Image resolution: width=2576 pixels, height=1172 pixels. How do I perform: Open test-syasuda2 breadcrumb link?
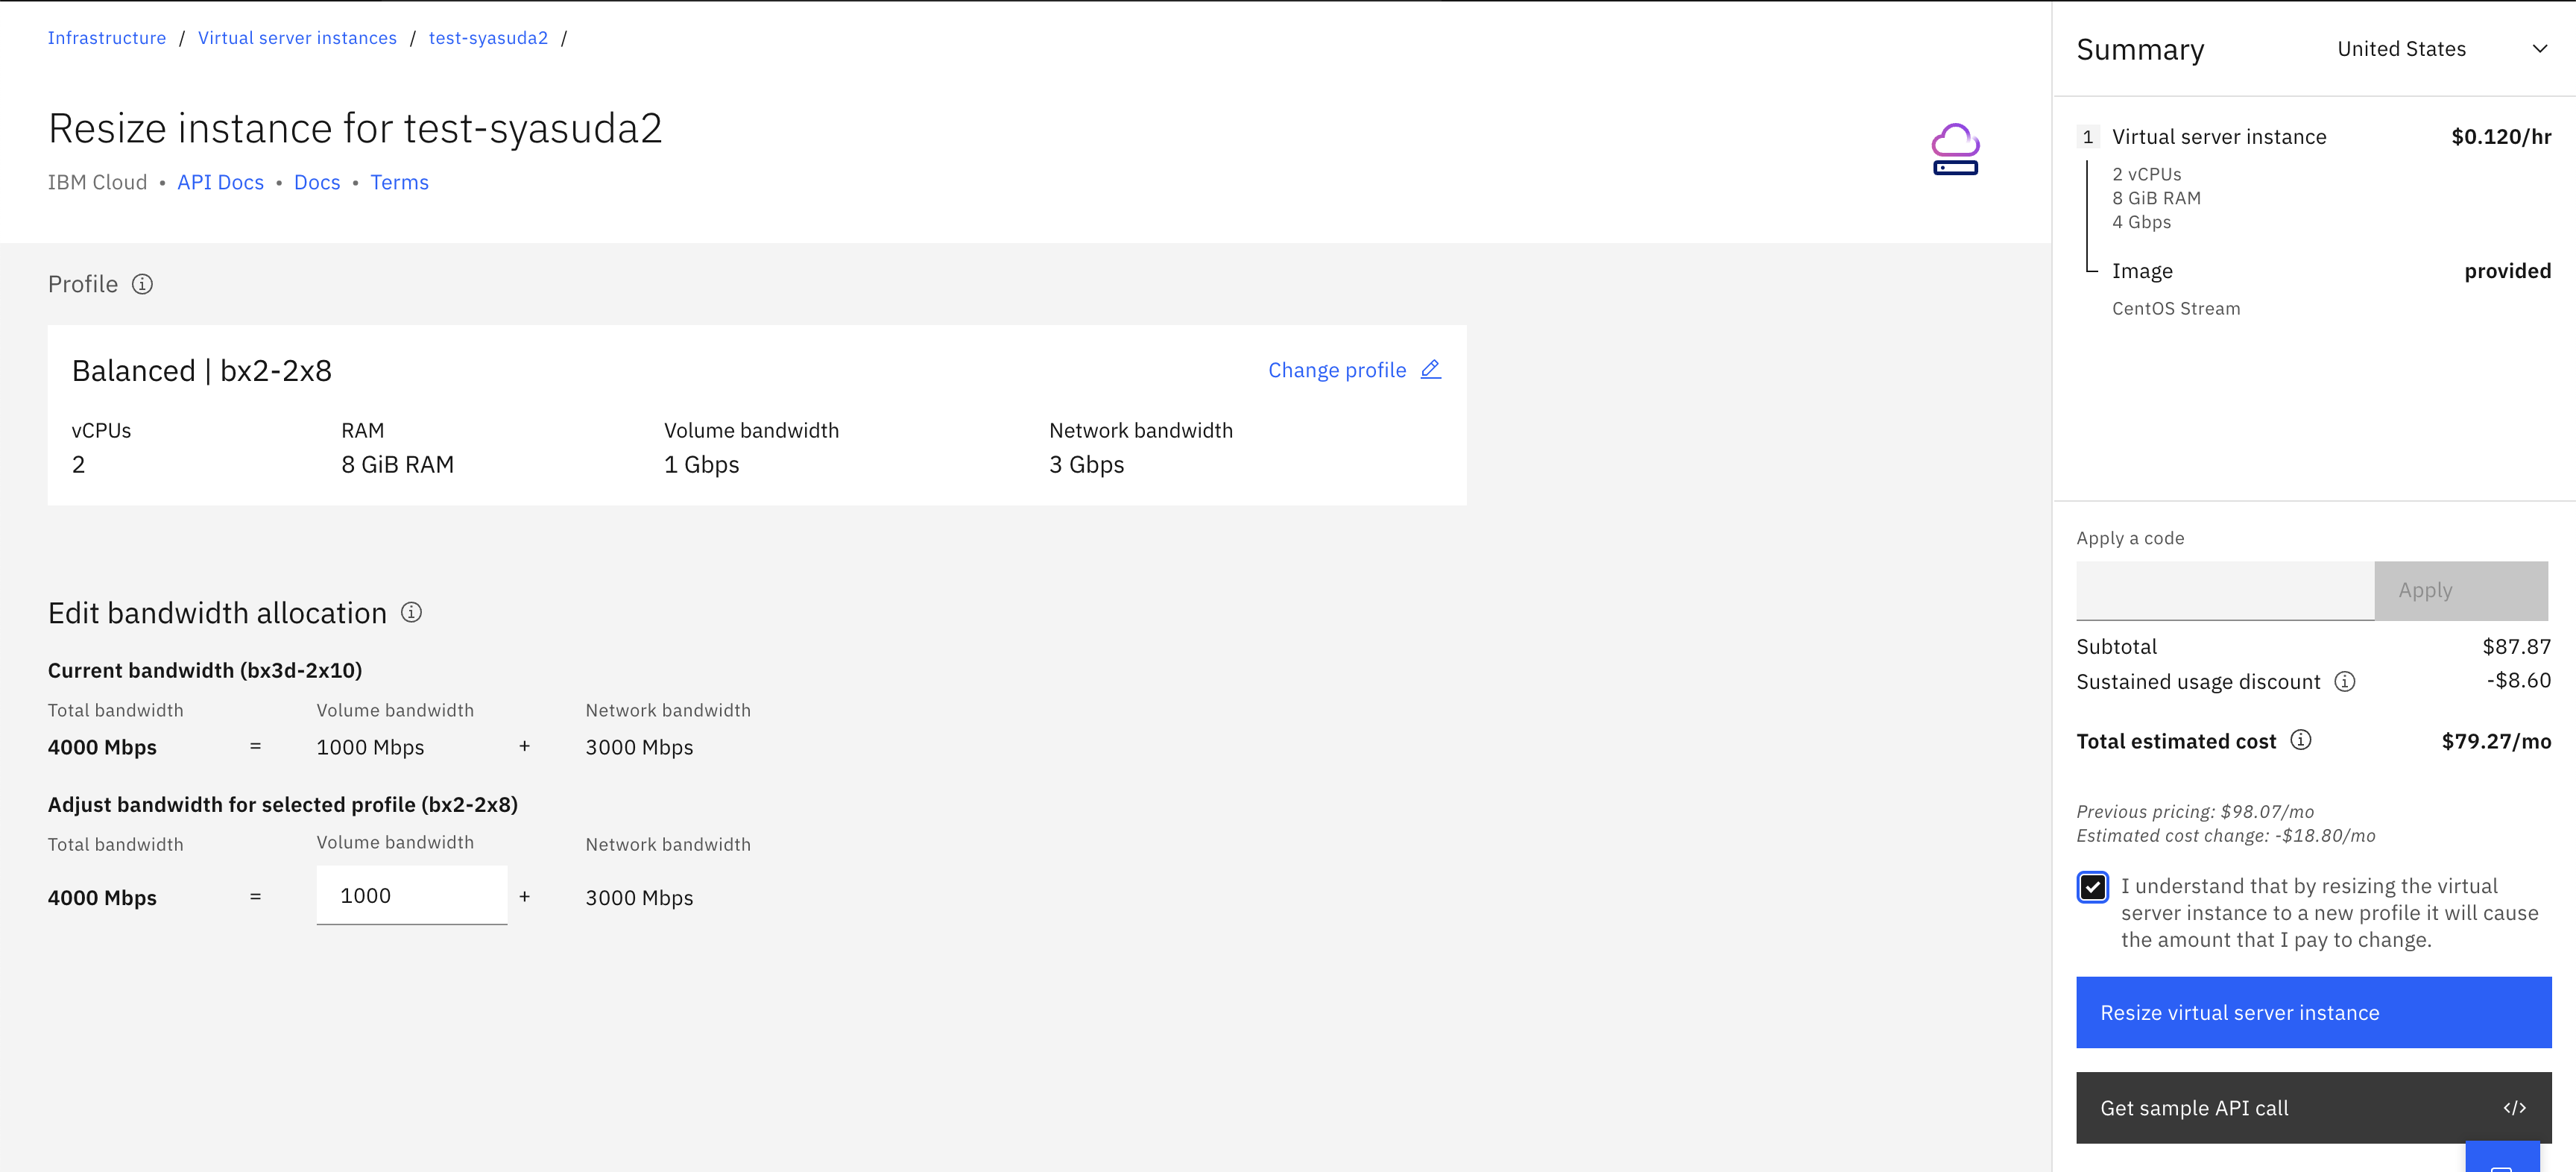pyautogui.click(x=488, y=38)
